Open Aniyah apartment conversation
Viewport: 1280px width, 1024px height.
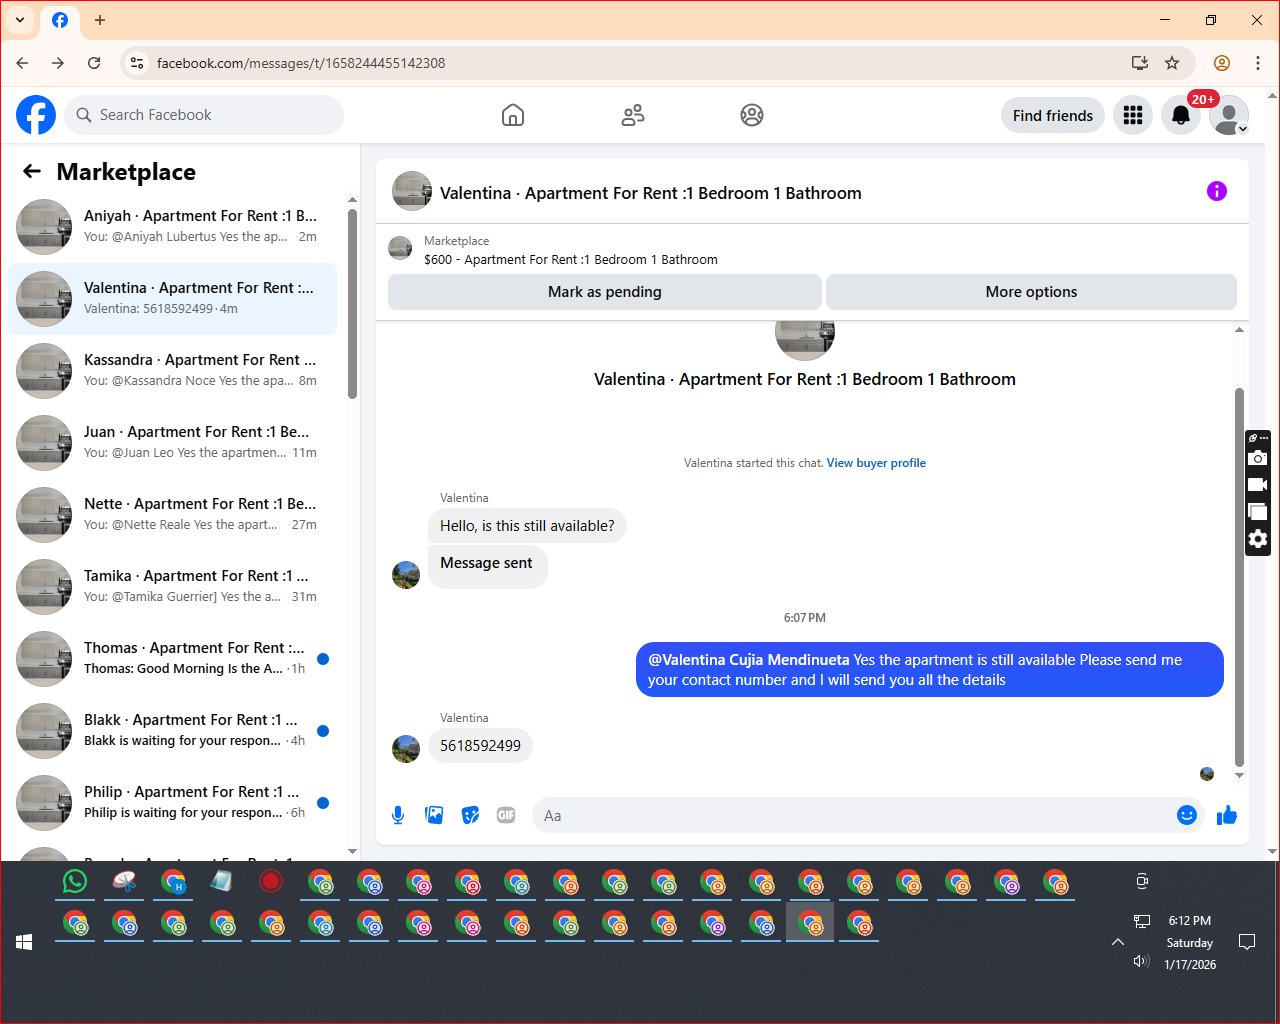tap(173, 227)
